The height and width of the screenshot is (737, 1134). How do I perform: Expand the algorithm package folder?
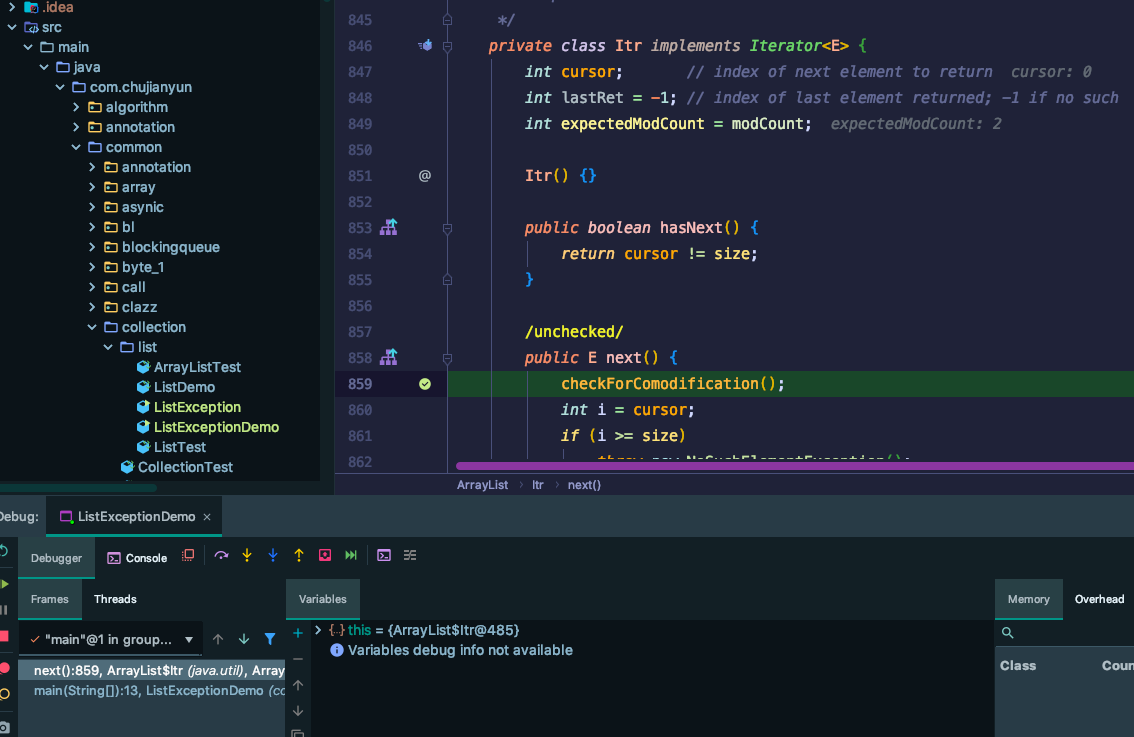click(x=76, y=107)
